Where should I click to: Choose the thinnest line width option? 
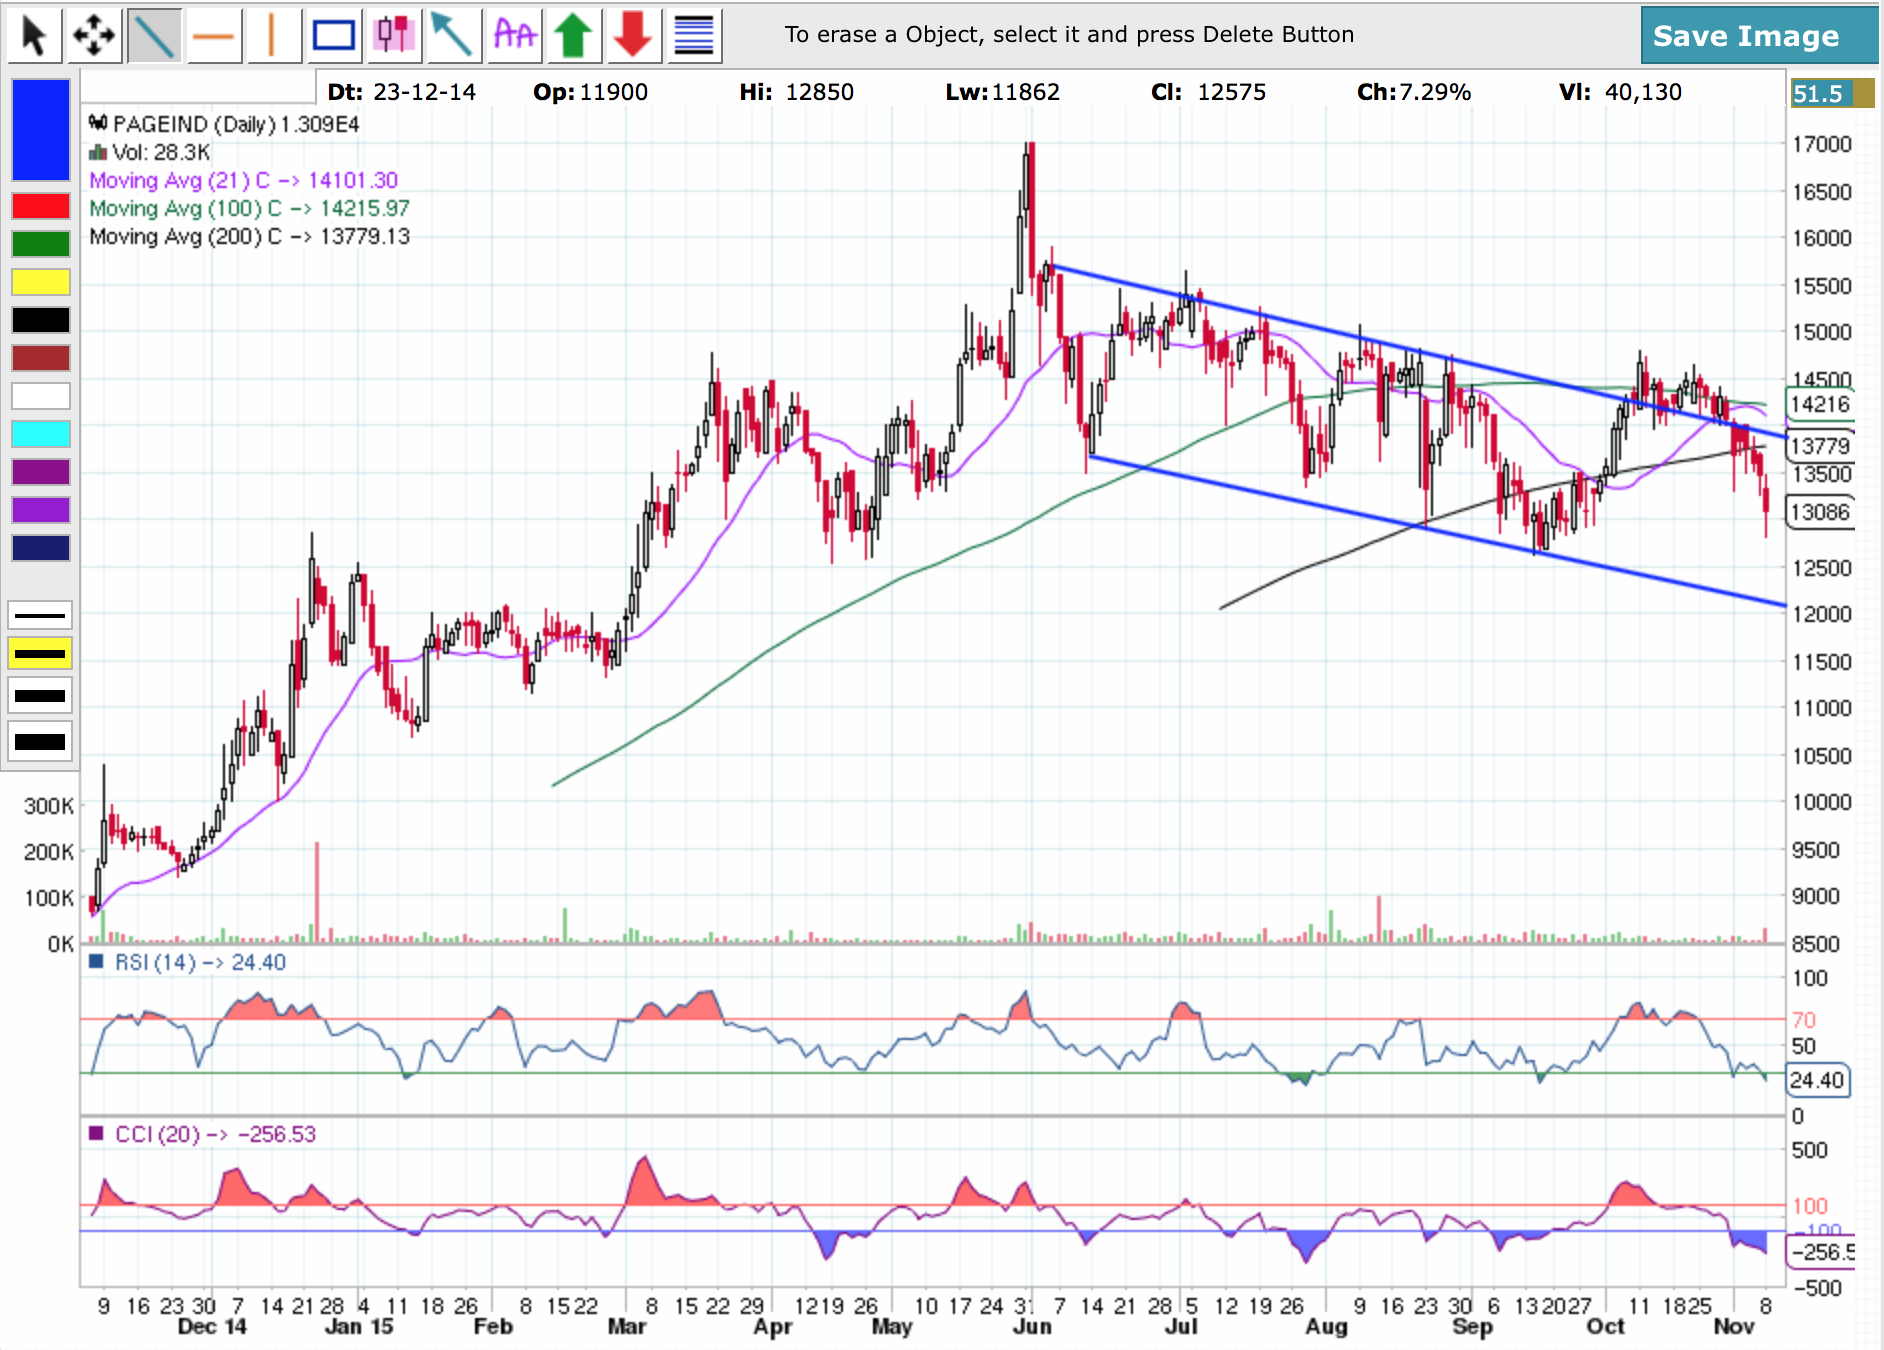[x=41, y=615]
